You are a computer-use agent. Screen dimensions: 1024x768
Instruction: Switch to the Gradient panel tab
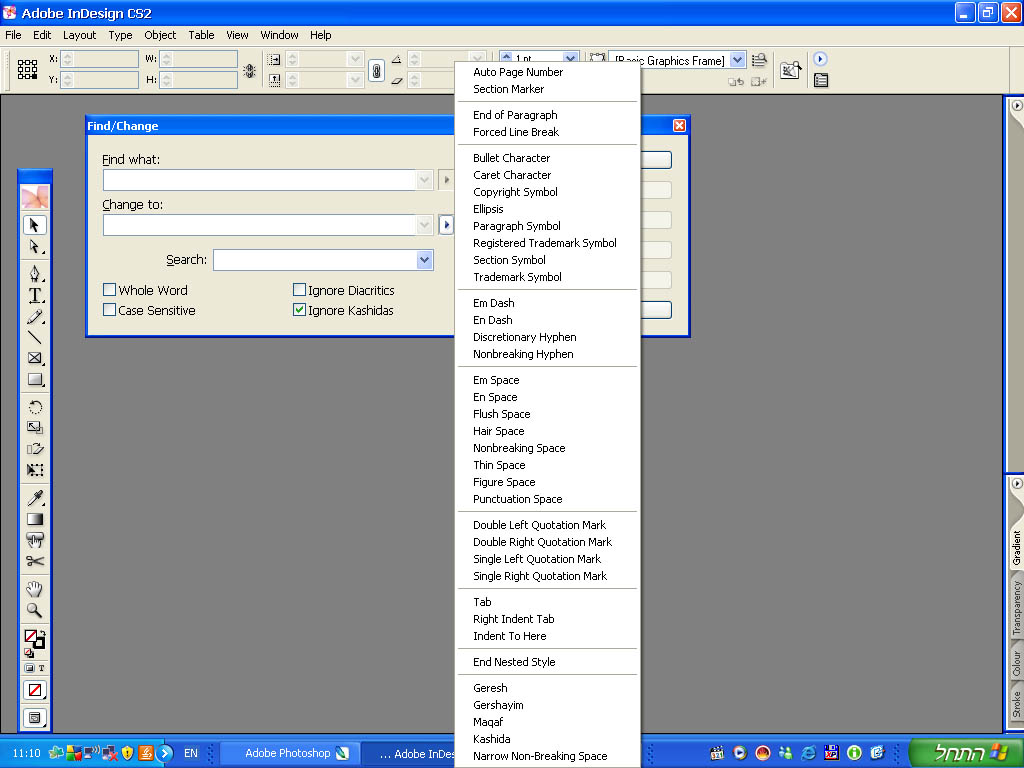[x=1016, y=547]
